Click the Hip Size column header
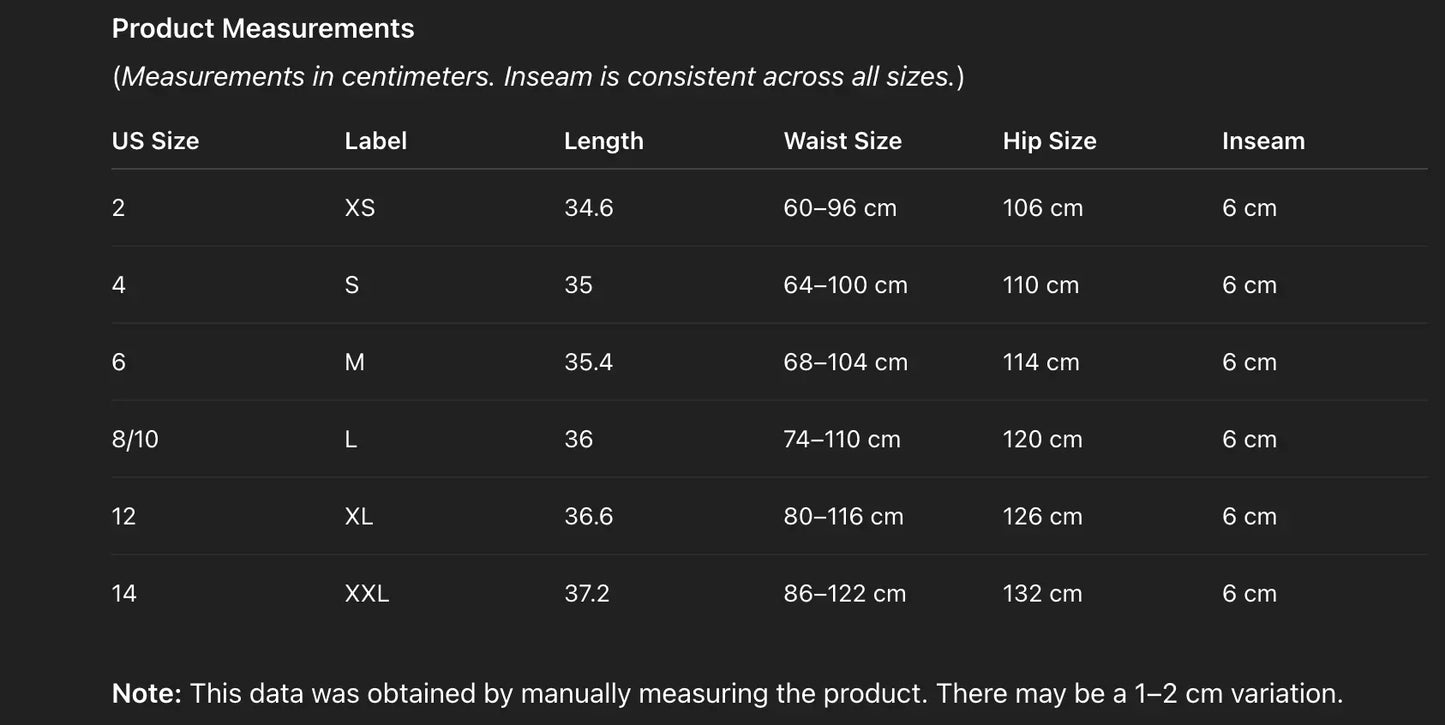 pos(1049,141)
